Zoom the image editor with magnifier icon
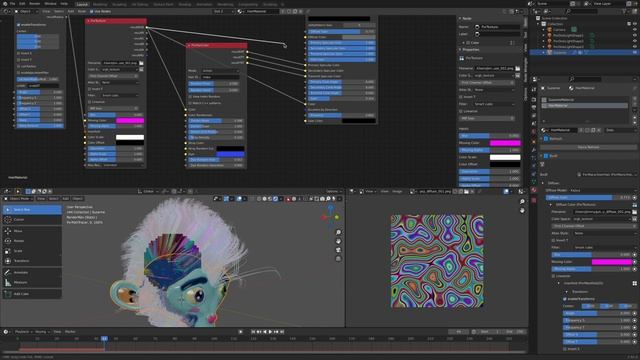 [522, 202]
